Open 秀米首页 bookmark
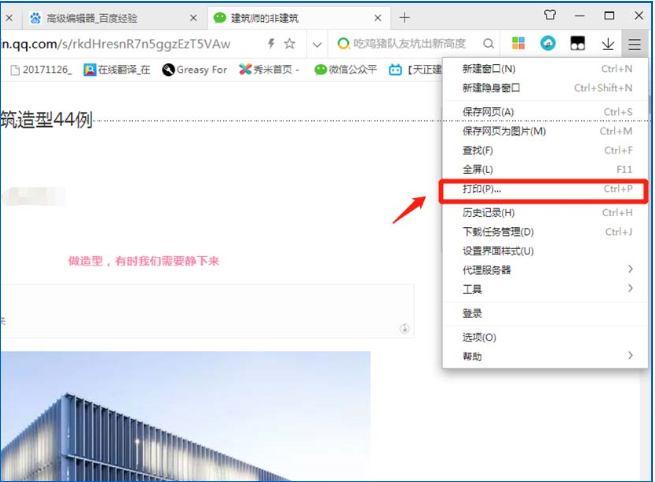 269,70
